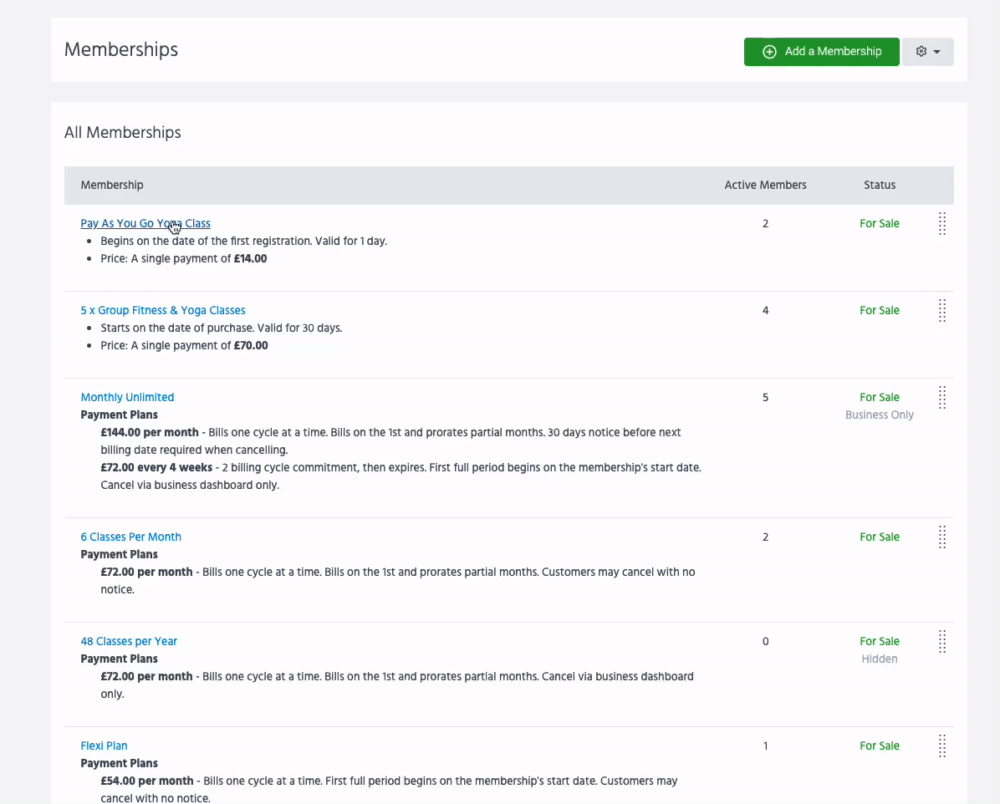The height and width of the screenshot is (804, 1000).
Task: Open the gear settings dropdown
Action: tap(928, 52)
